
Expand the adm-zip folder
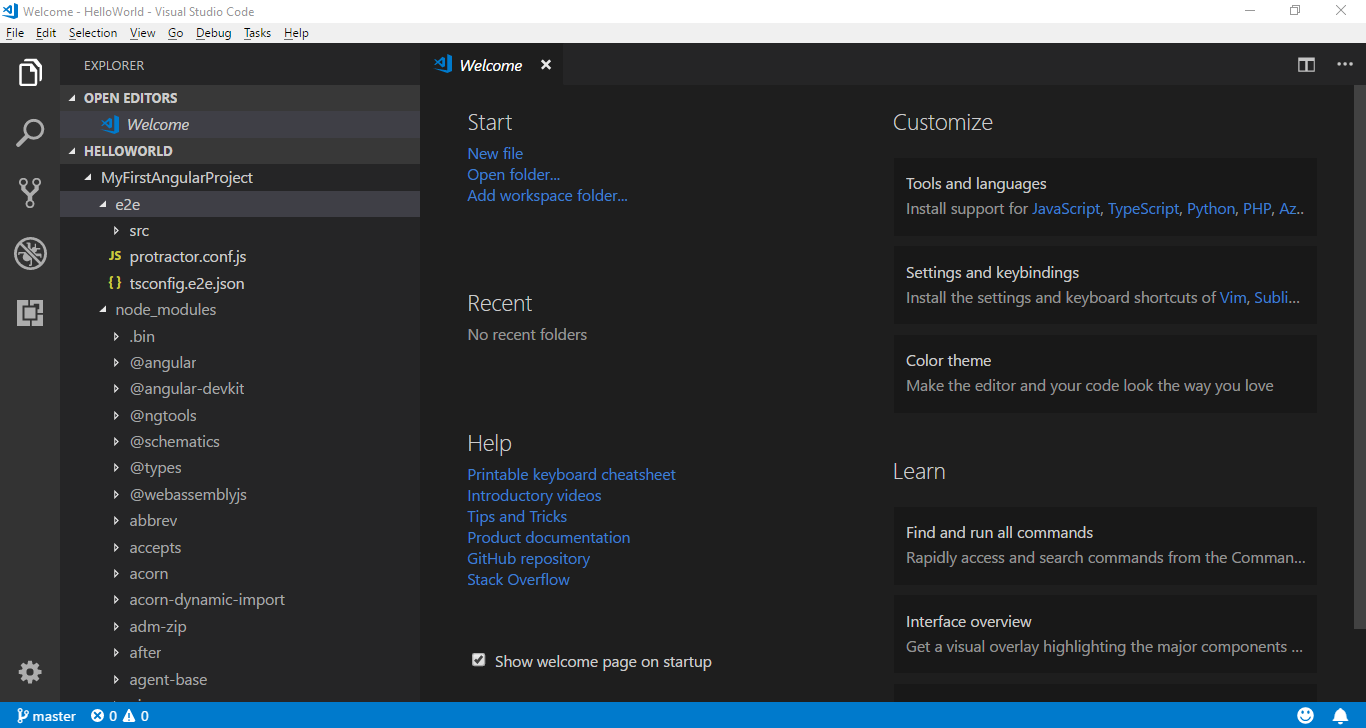point(117,627)
